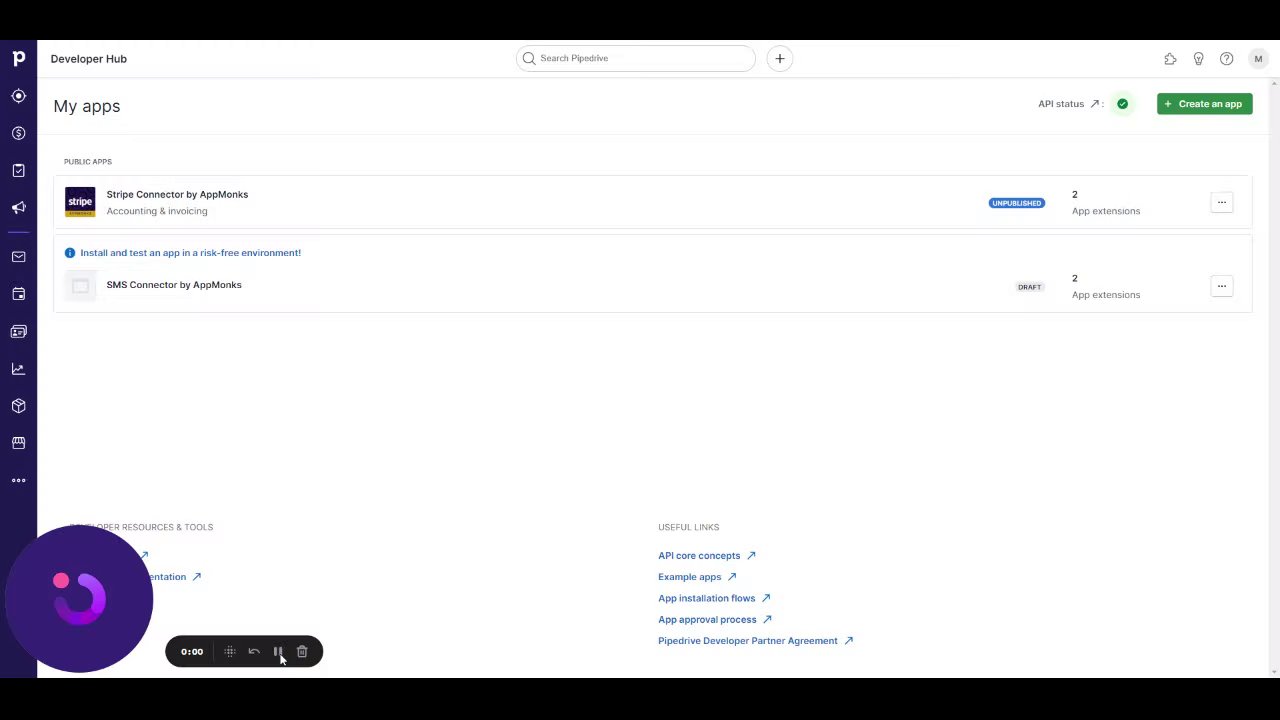Open Leads target icon in sidebar
The image size is (1280, 720).
point(18,96)
